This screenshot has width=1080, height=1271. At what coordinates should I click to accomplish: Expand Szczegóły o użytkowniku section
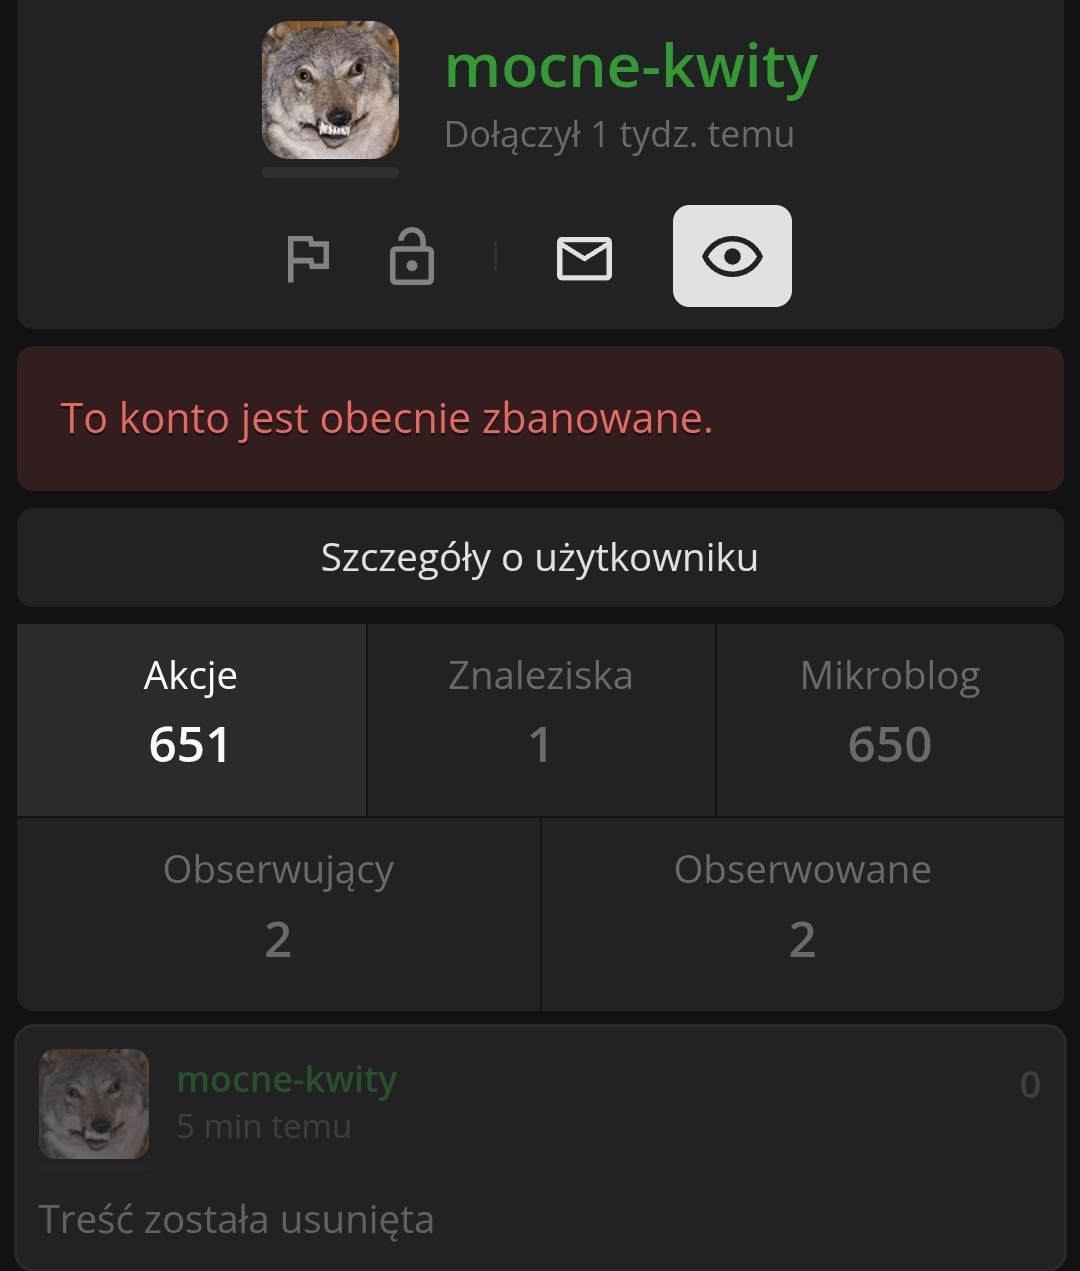(x=540, y=558)
